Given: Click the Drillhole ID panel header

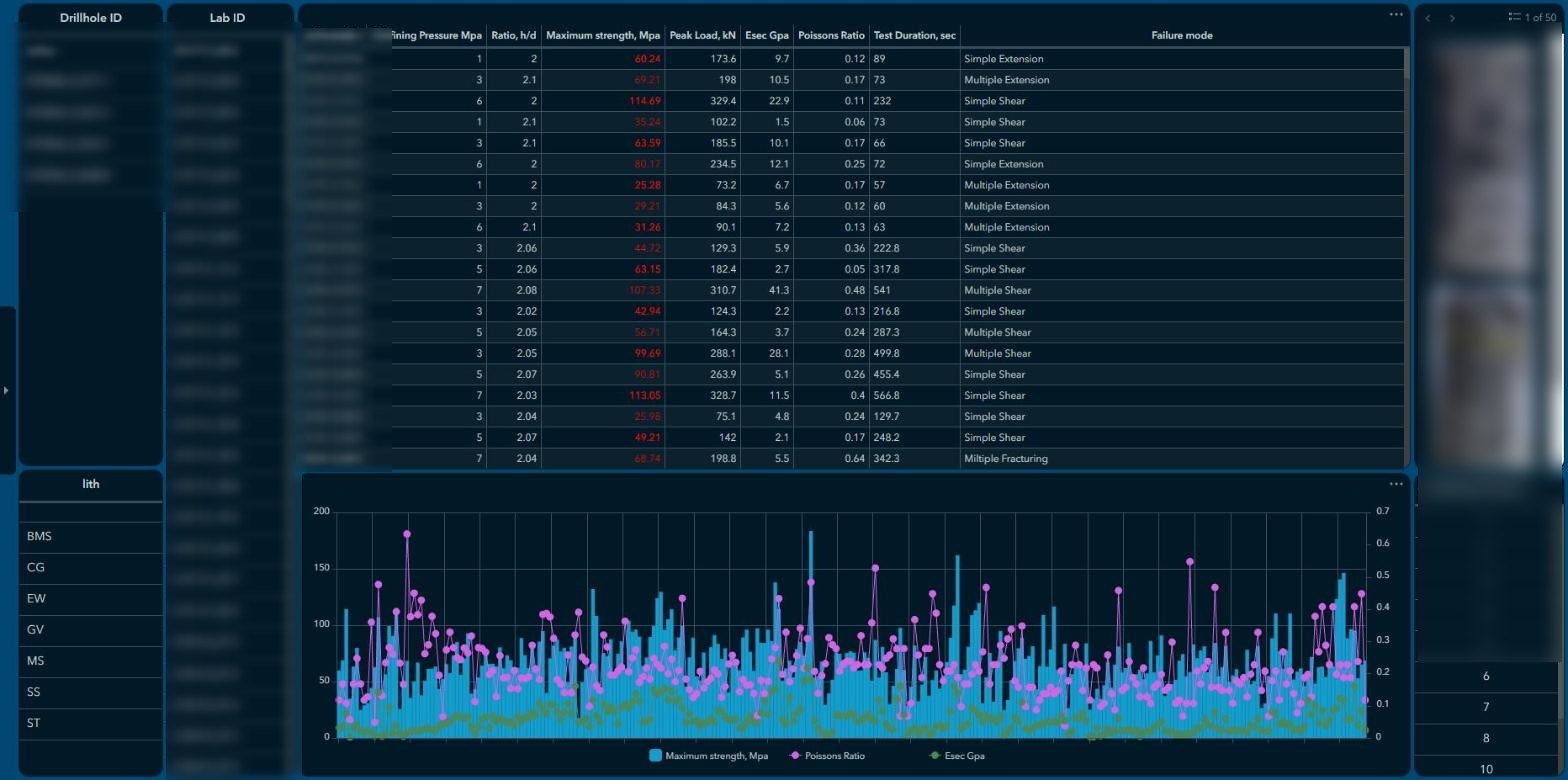Looking at the screenshot, I should coord(90,18).
